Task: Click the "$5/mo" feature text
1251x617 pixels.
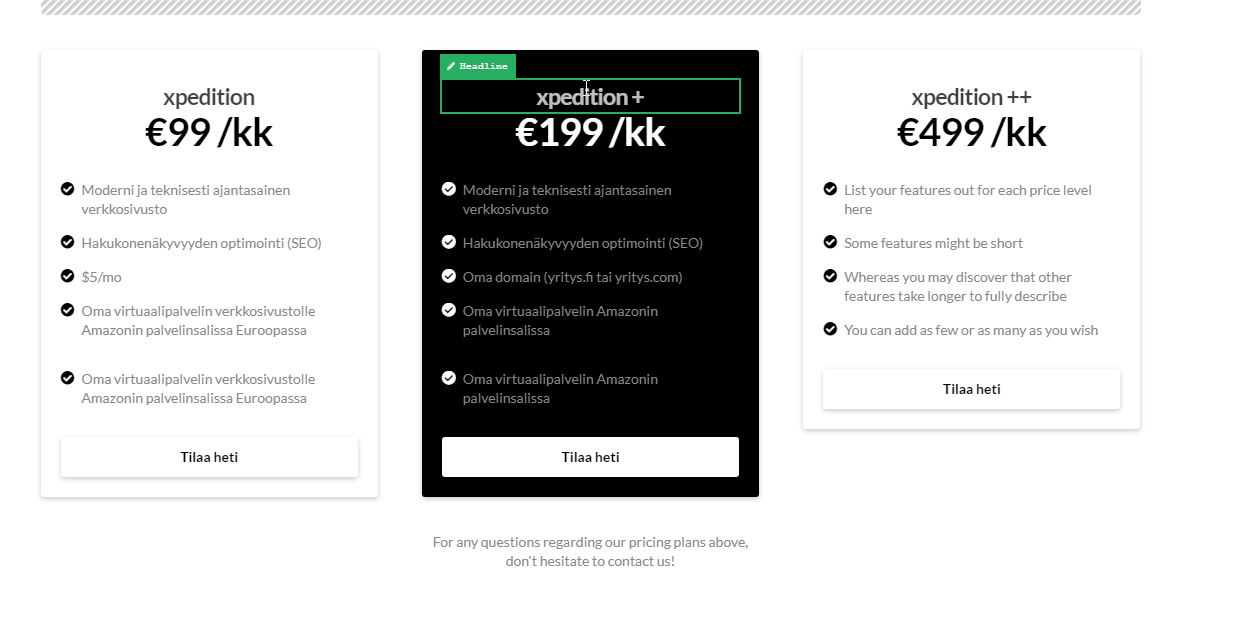Action: [102, 277]
